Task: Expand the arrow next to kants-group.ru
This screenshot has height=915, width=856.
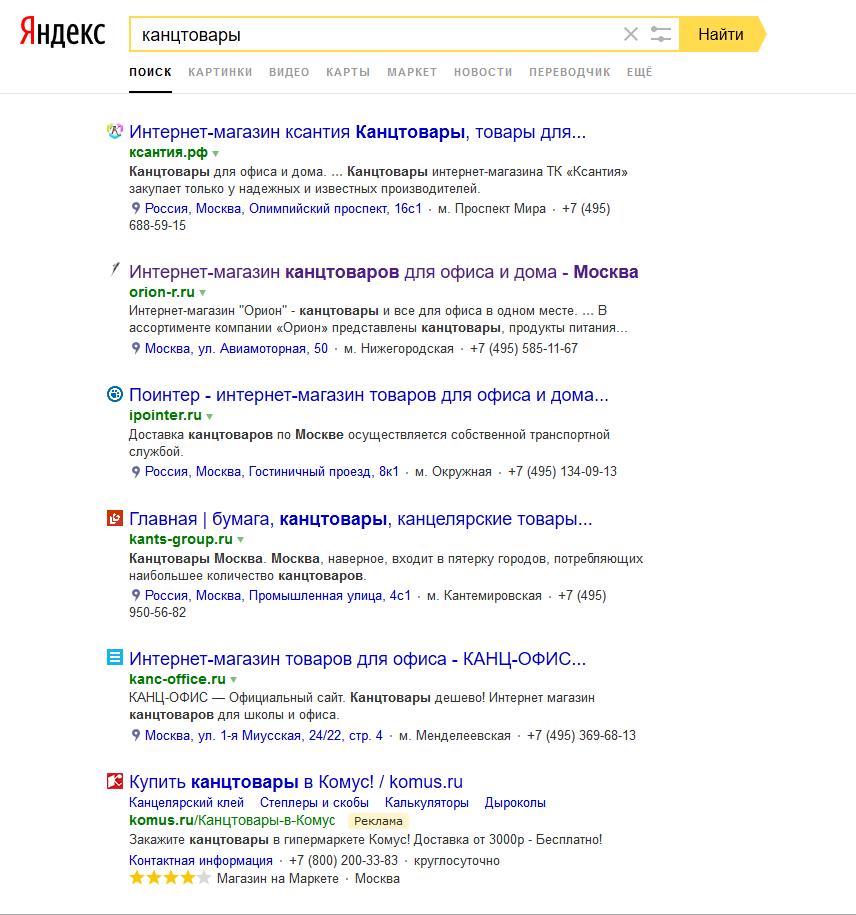Action: pos(240,540)
